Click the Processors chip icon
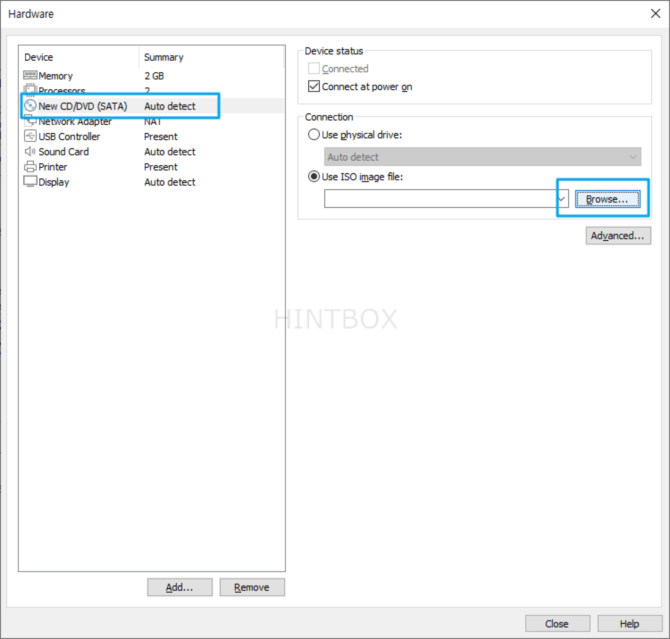Viewport: 670px width, 639px height. (x=30, y=89)
